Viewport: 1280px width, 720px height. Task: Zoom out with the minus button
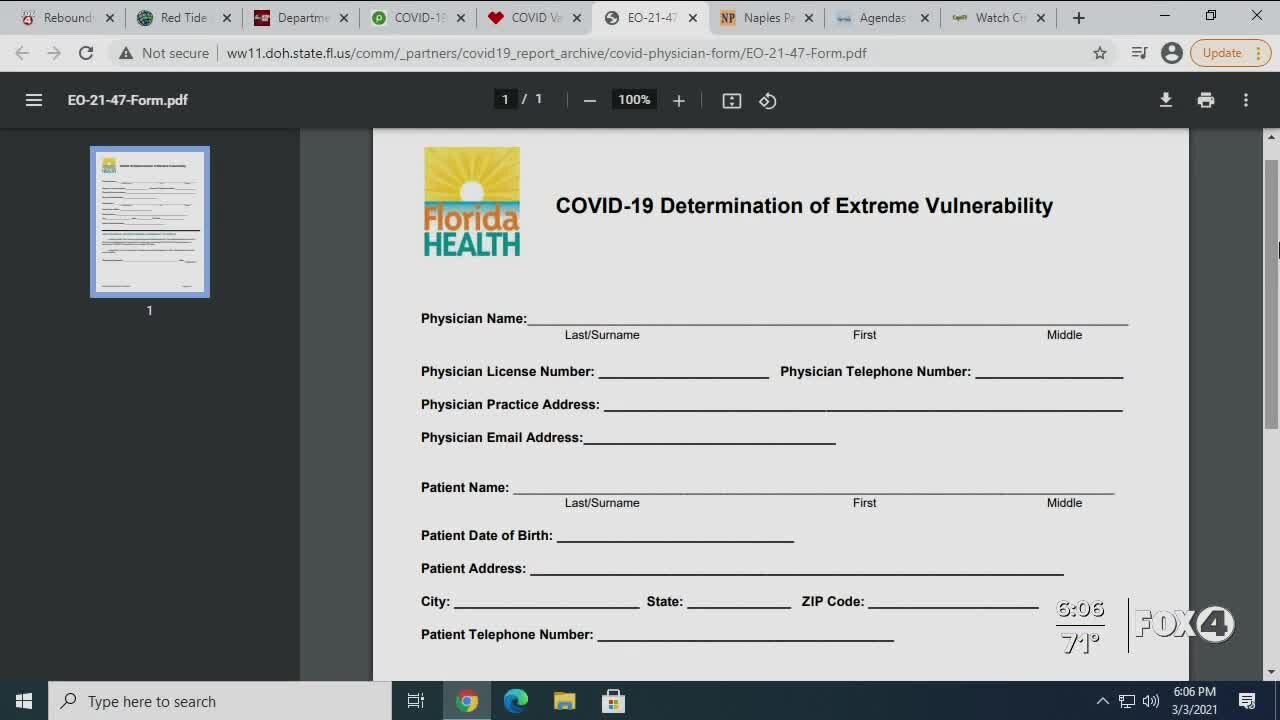click(x=590, y=100)
